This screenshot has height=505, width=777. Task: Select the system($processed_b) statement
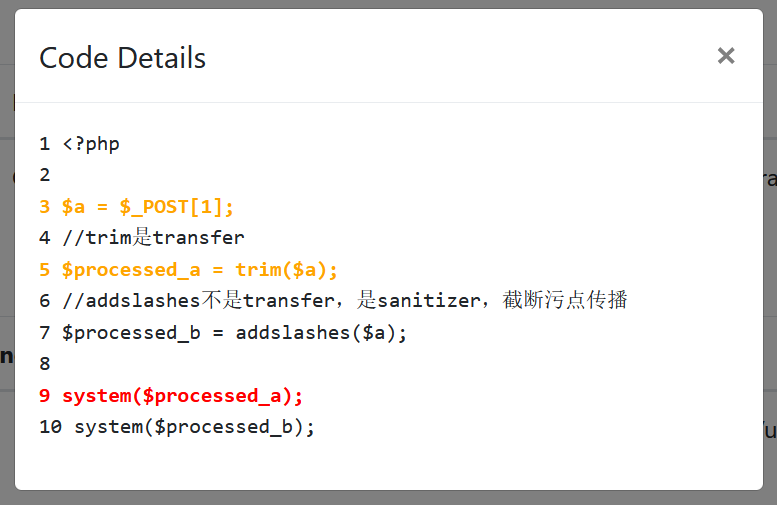(194, 427)
